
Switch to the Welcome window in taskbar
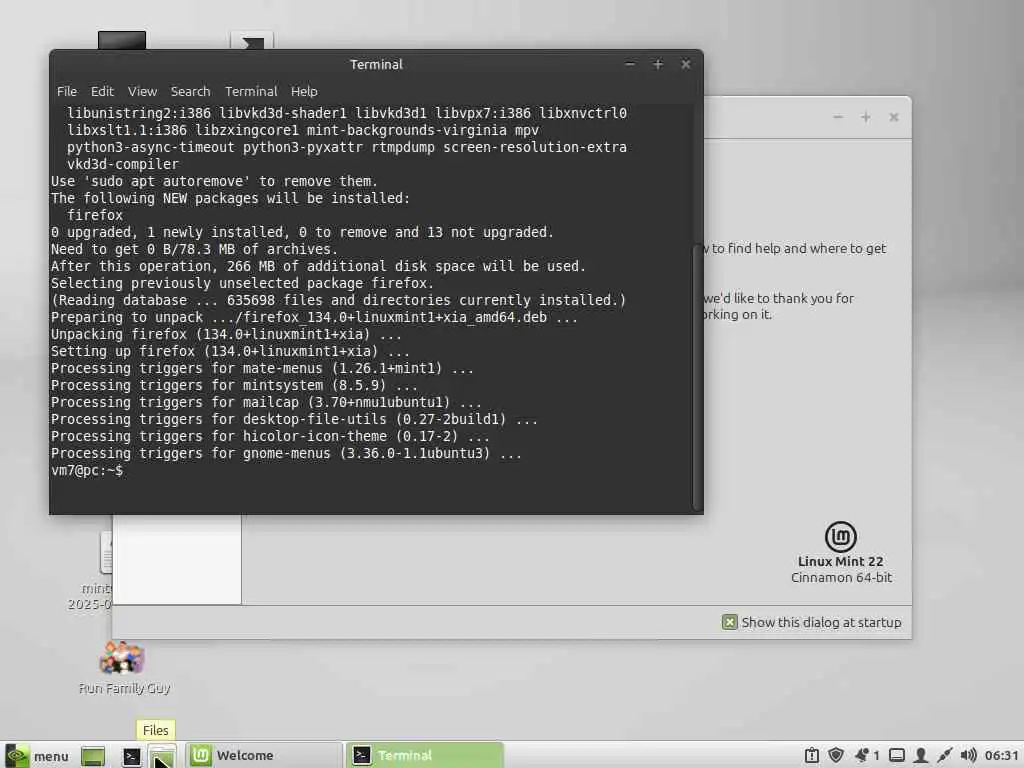pyautogui.click(x=264, y=756)
